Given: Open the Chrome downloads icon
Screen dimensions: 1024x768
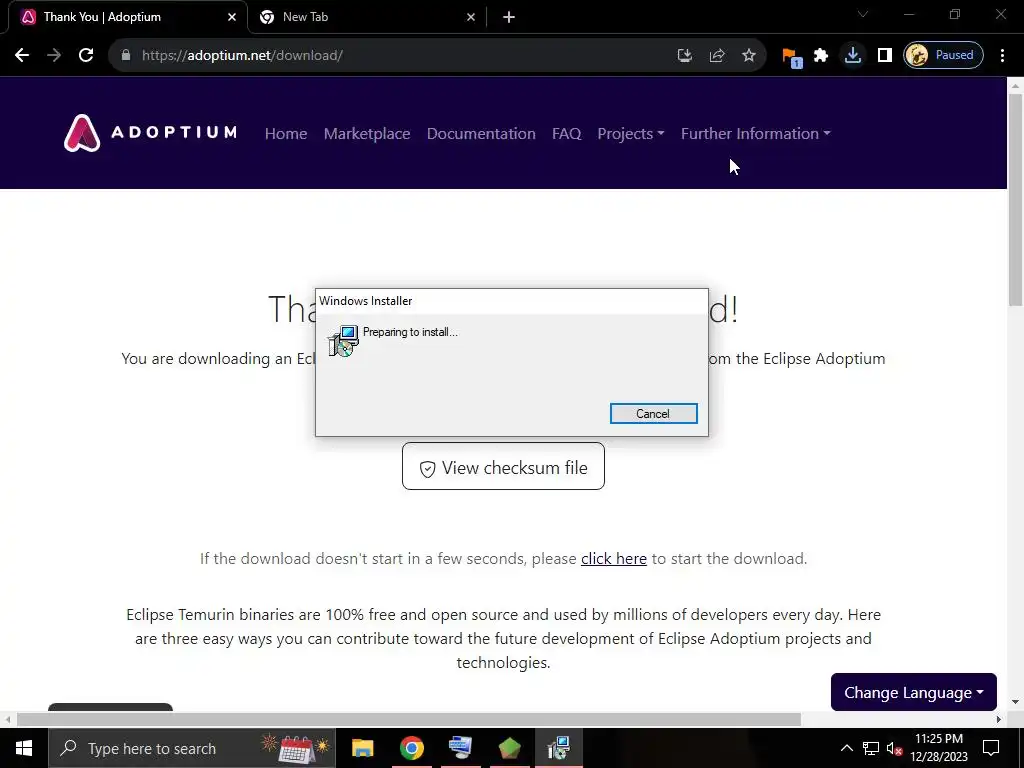Looking at the screenshot, I should [x=852, y=55].
